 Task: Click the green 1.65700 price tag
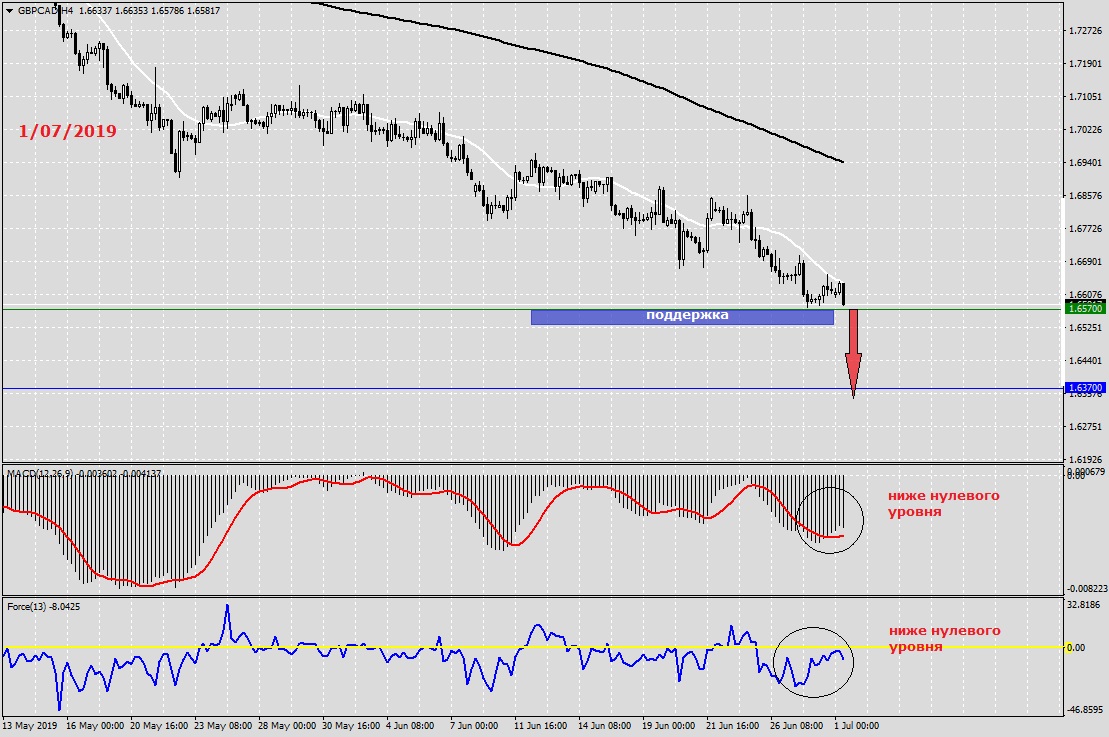point(1084,309)
